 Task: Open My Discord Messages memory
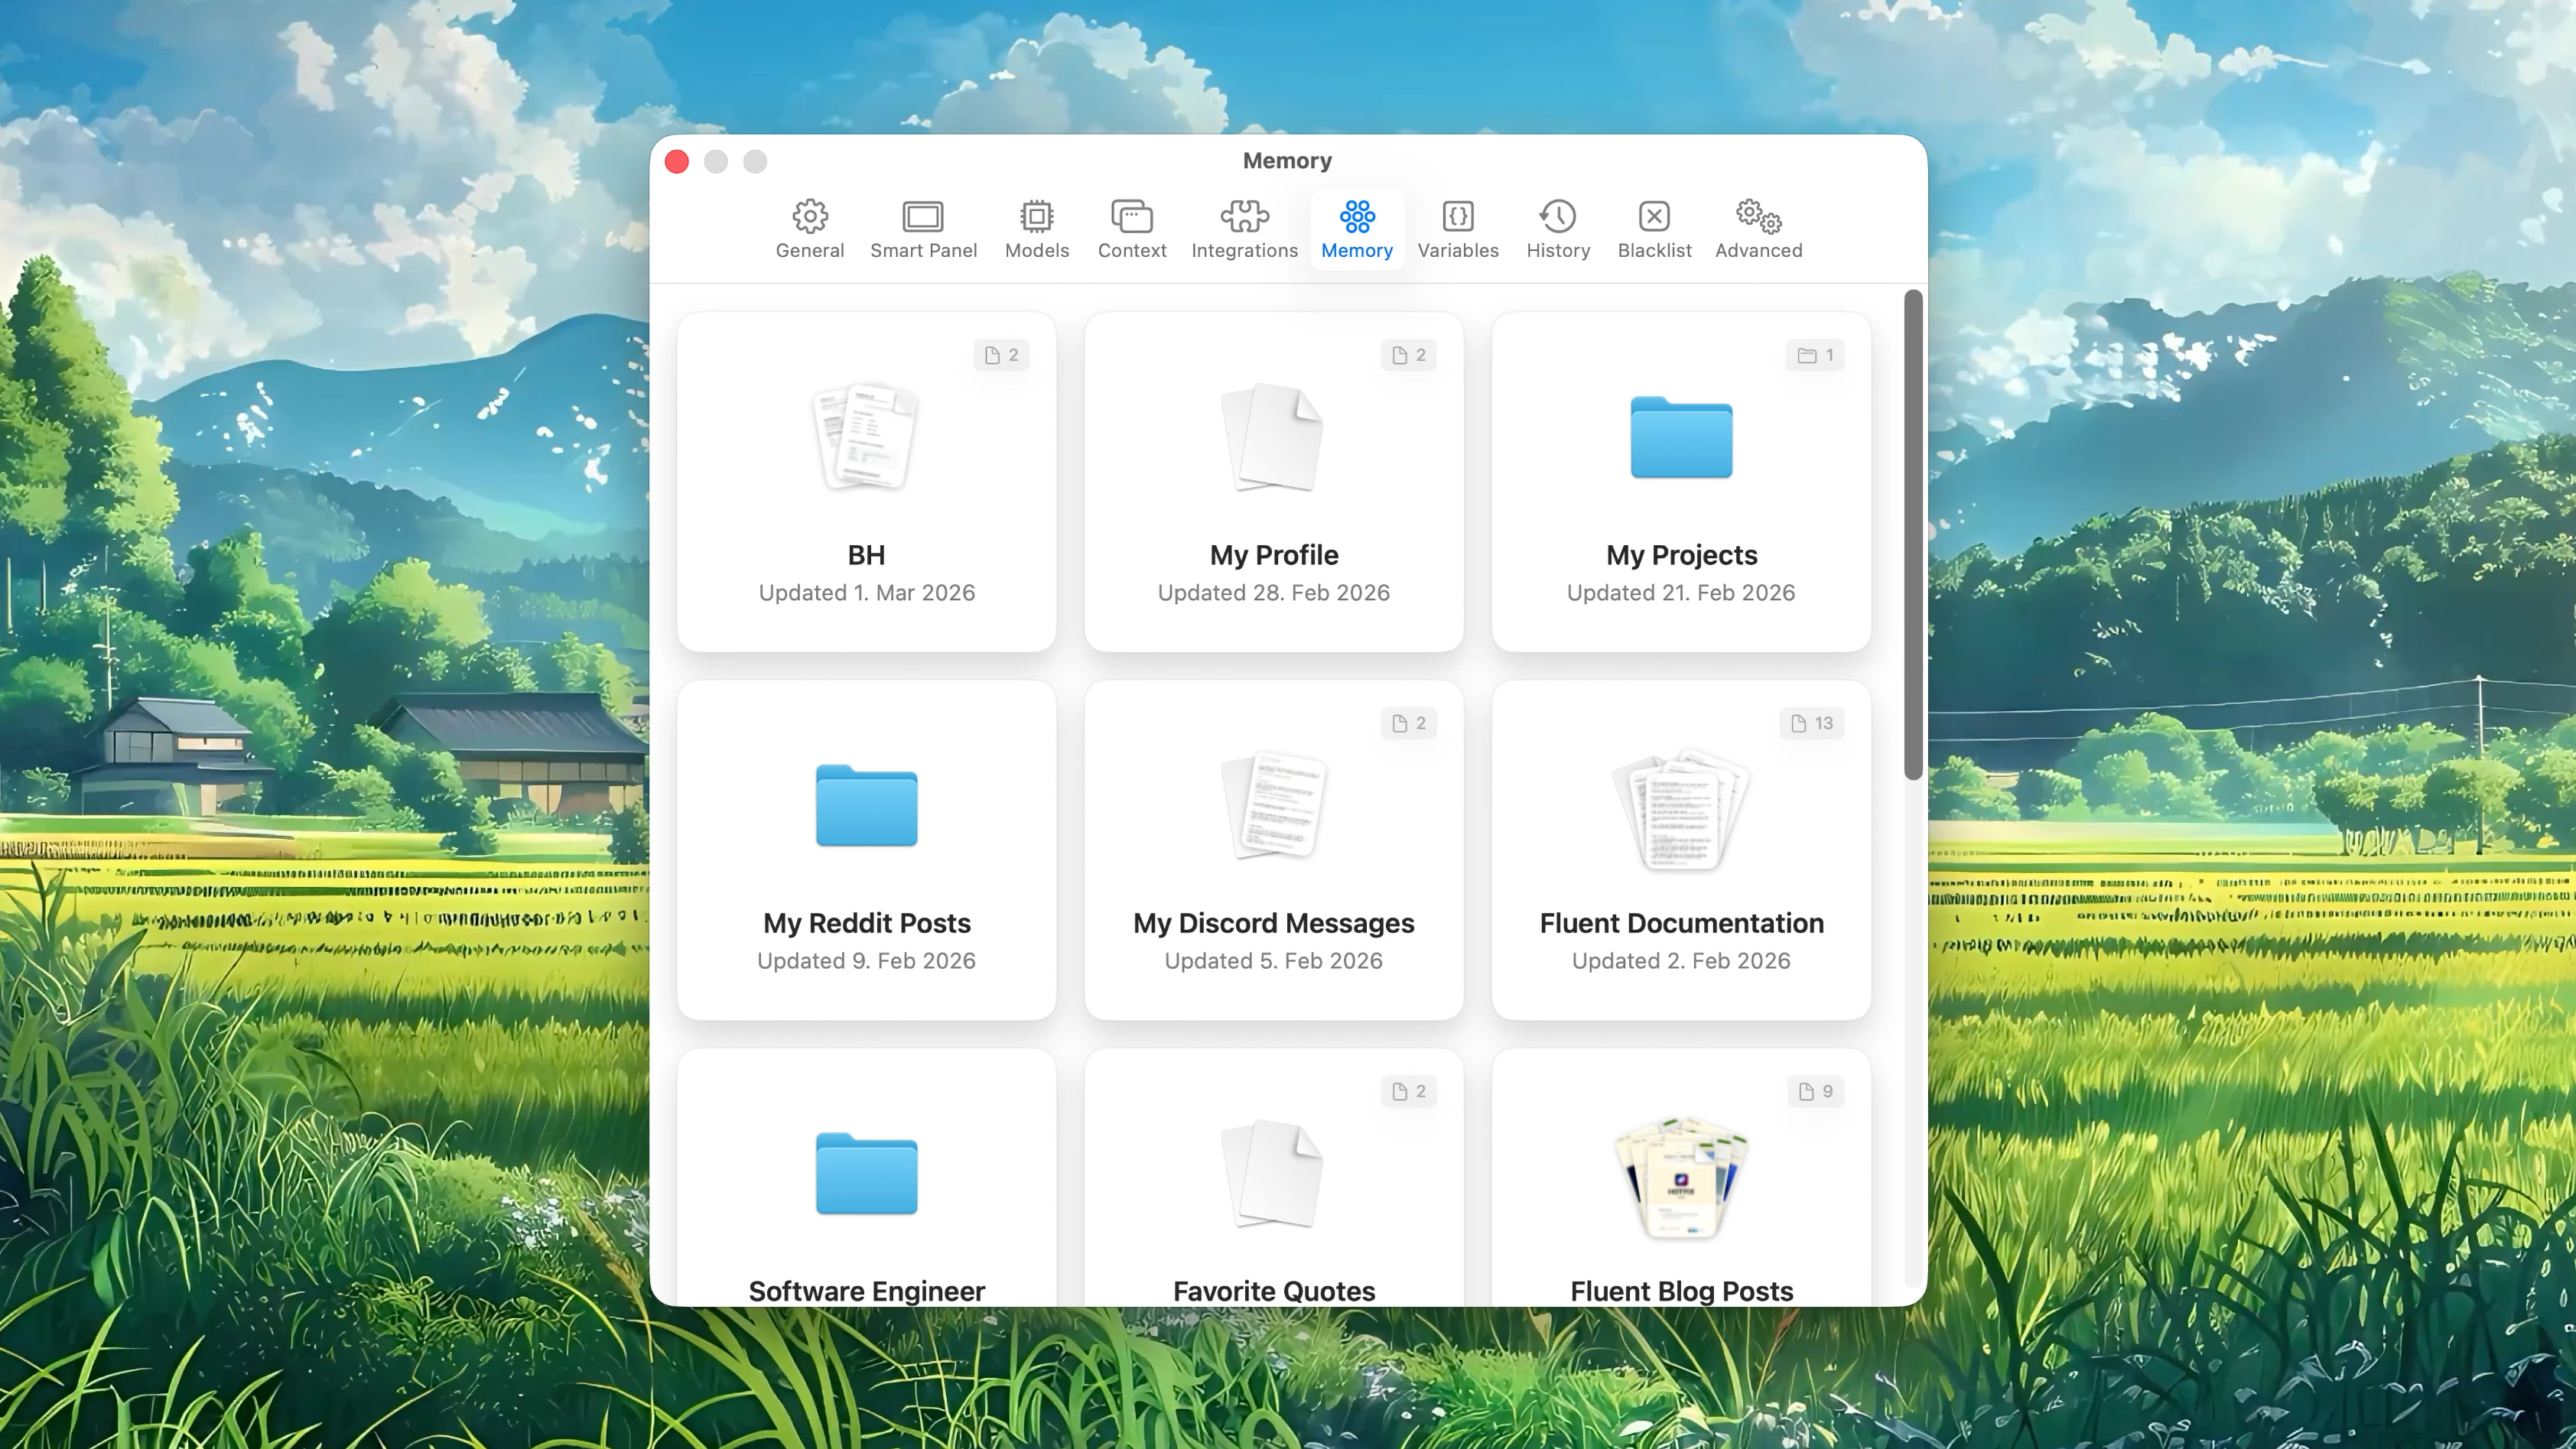1273,850
